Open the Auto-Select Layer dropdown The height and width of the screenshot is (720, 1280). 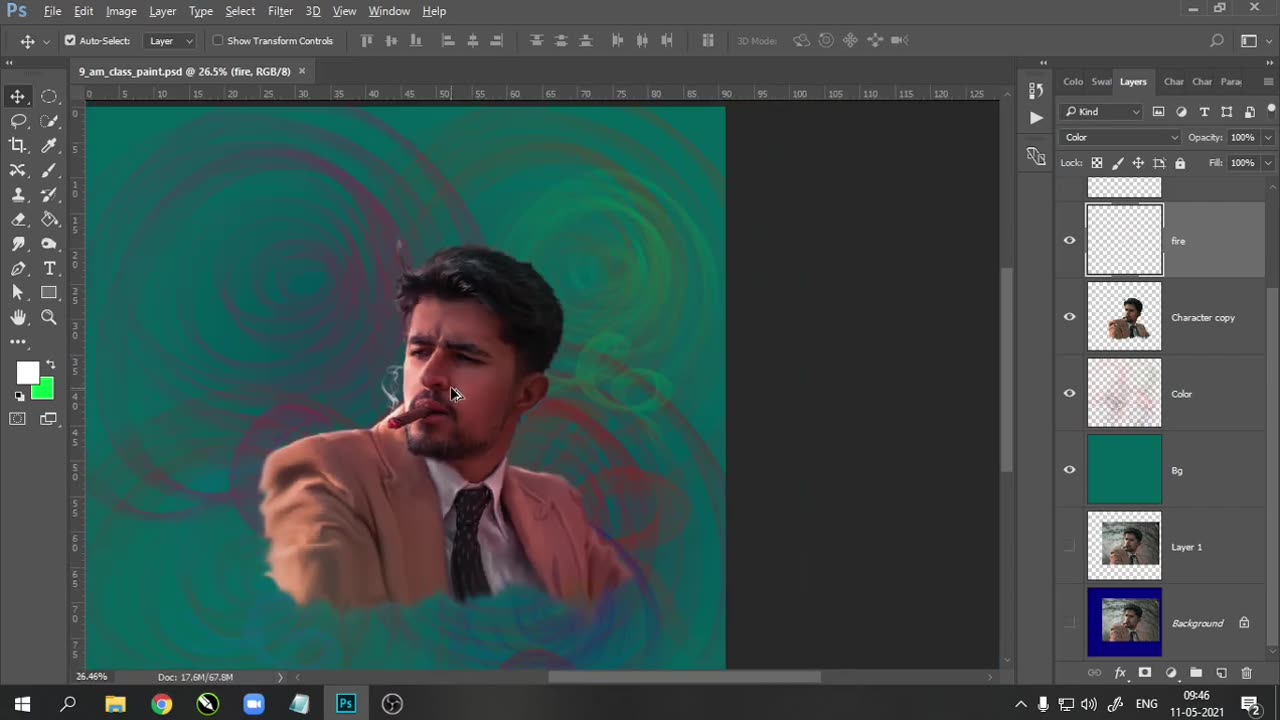(x=170, y=41)
